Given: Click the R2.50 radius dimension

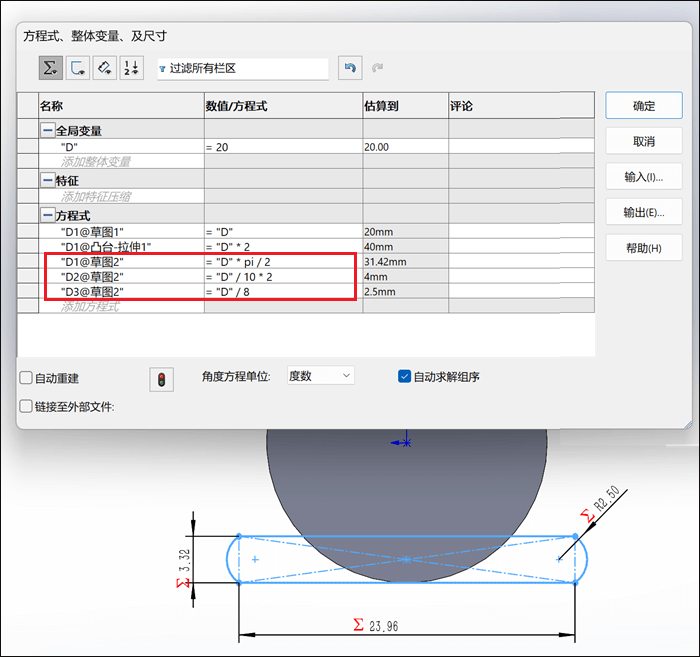Looking at the screenshot, I should click(x=608, y=498).
